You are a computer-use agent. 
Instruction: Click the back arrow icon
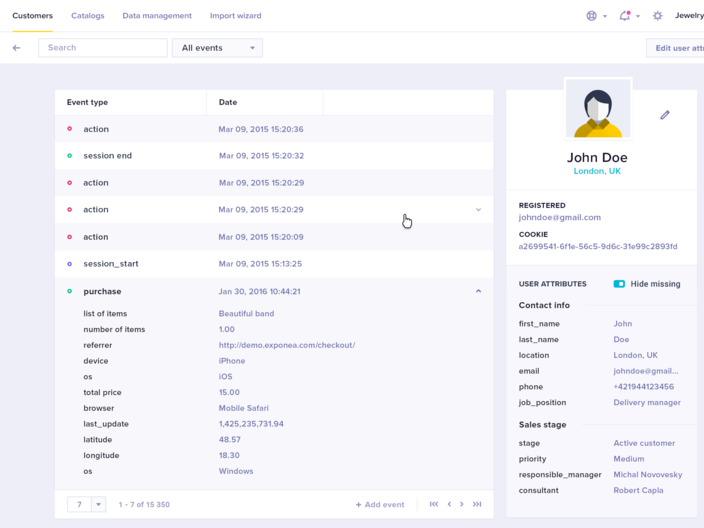(17, 48)
